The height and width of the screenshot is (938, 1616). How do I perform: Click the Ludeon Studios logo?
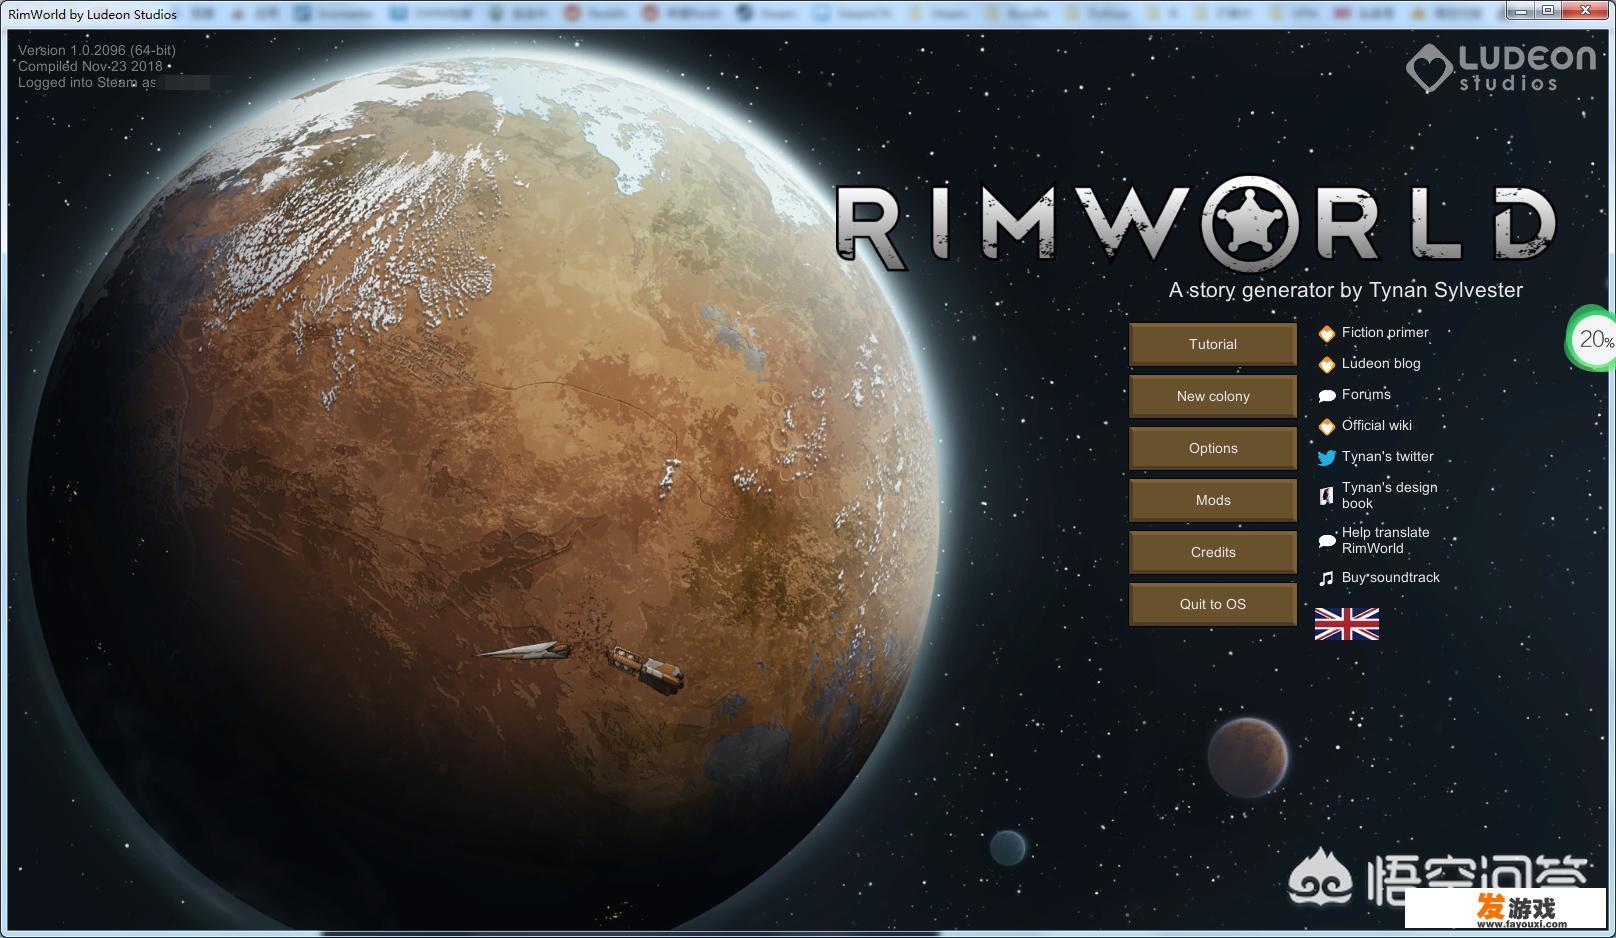point(1501,67)
